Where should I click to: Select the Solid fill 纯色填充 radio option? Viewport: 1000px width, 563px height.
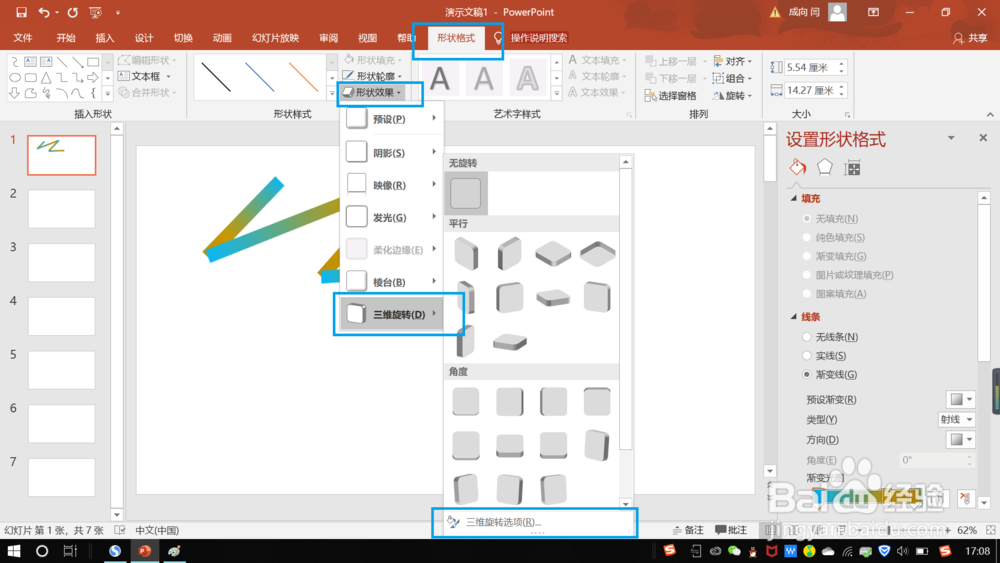click(807, 237)
